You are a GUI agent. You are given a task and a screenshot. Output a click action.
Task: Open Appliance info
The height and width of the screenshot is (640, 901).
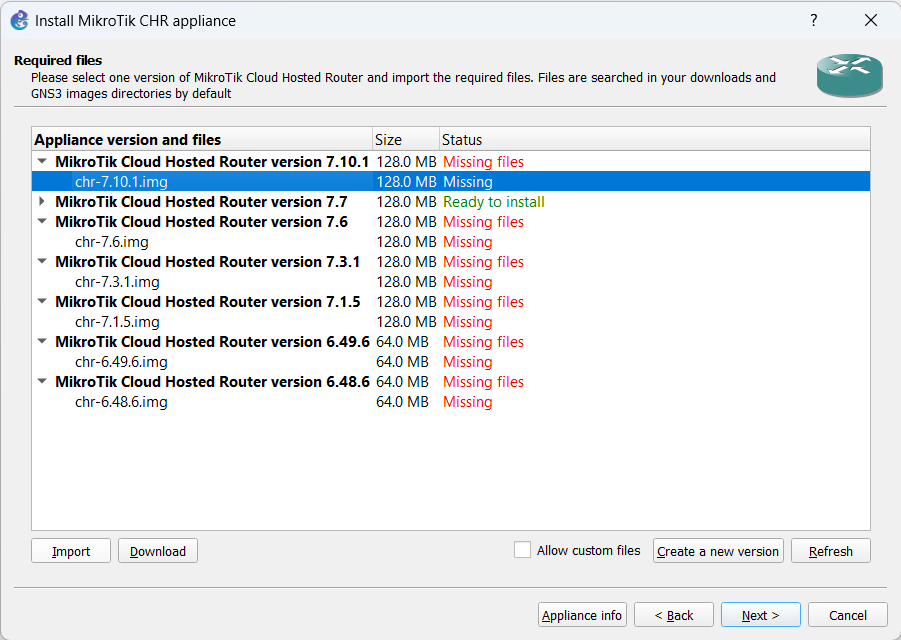(582, 615)
